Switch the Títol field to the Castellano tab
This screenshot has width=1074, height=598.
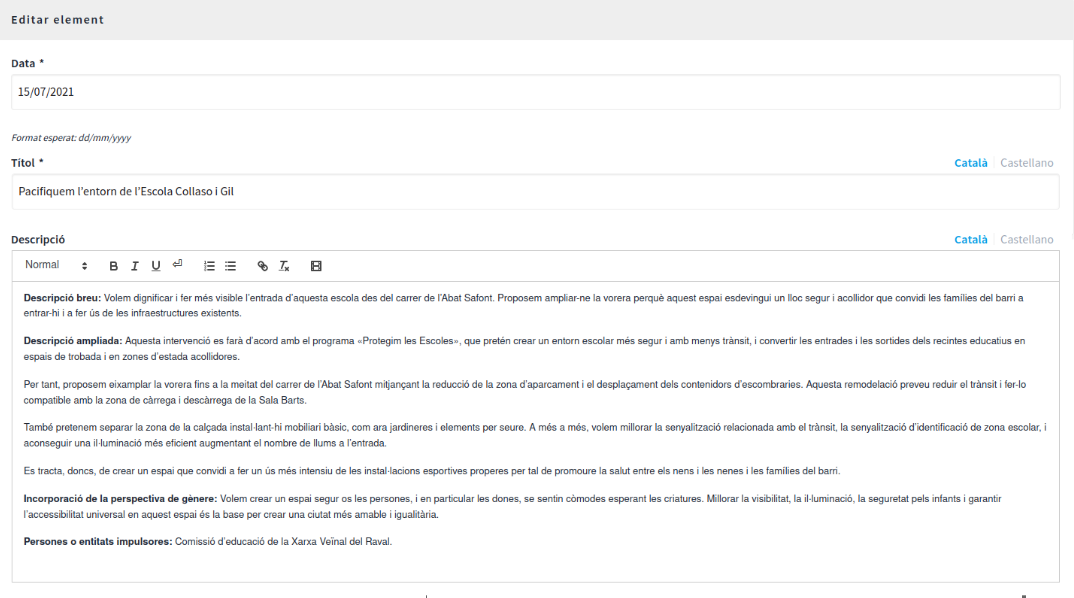pos(1026,163)
